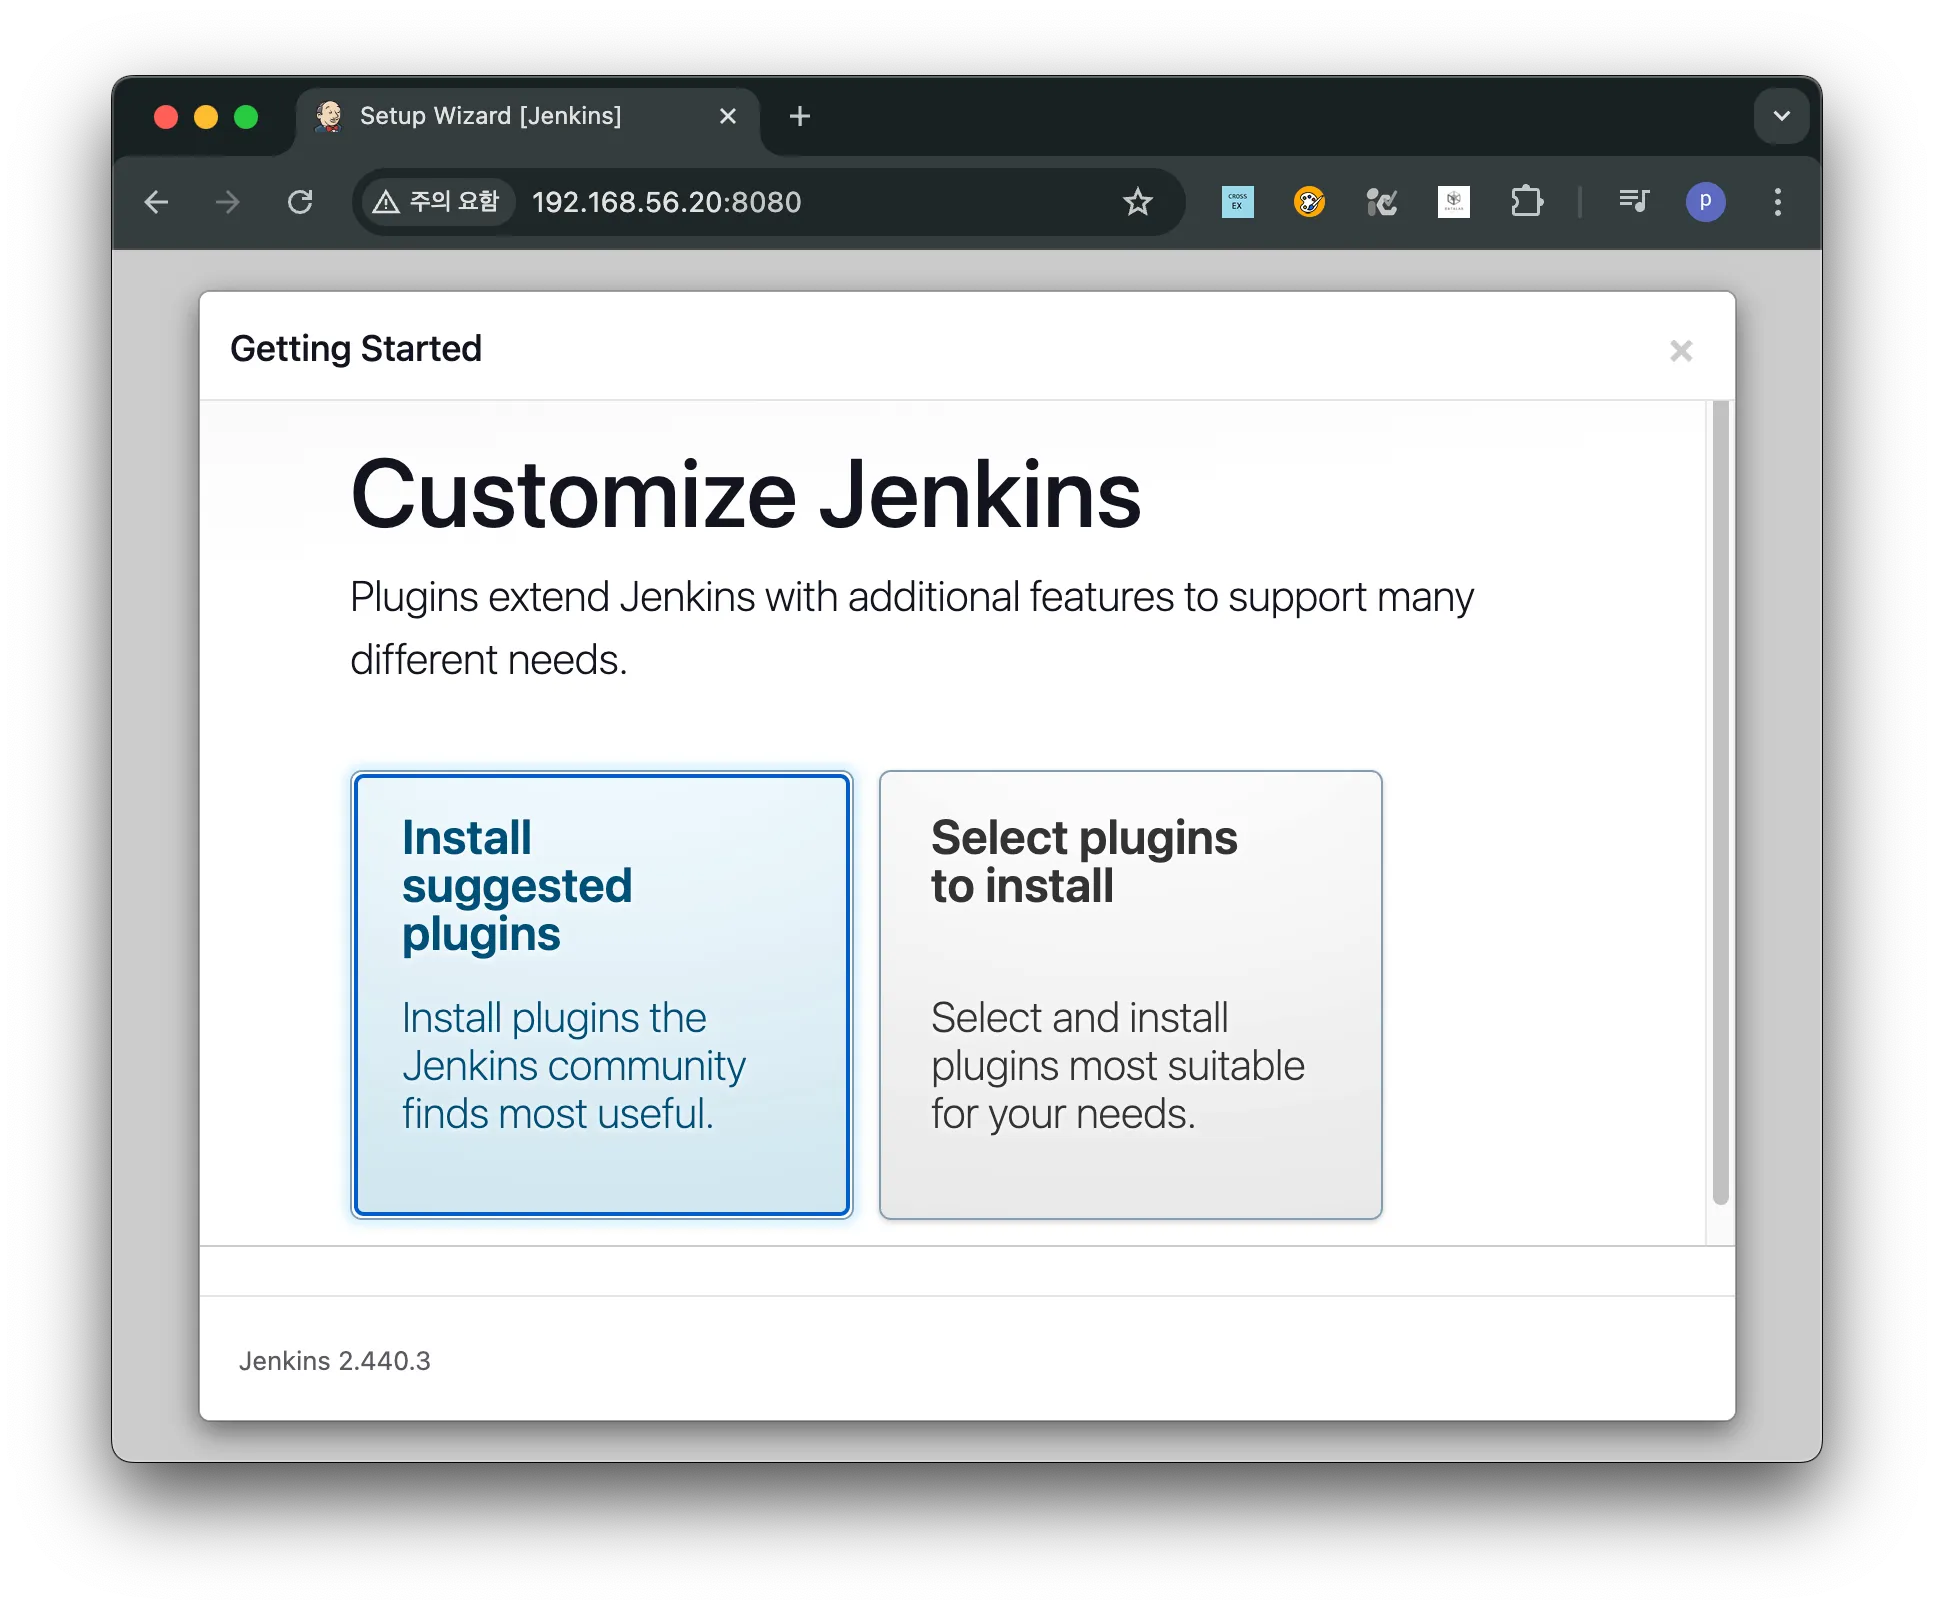
Task: Bookmark this page with the star
Action: tap(1138, 202)
